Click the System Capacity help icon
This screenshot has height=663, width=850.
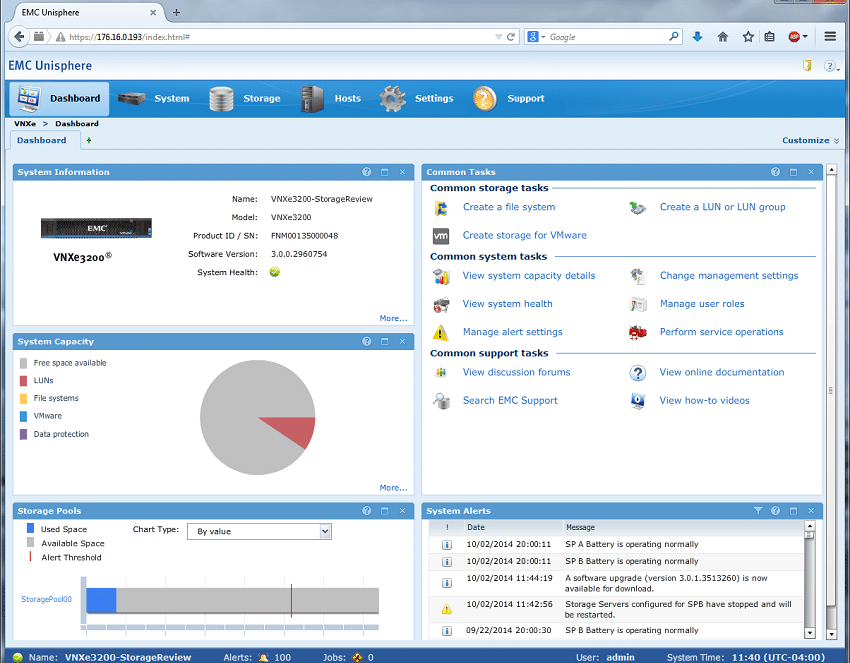click(x=367, y=342)
